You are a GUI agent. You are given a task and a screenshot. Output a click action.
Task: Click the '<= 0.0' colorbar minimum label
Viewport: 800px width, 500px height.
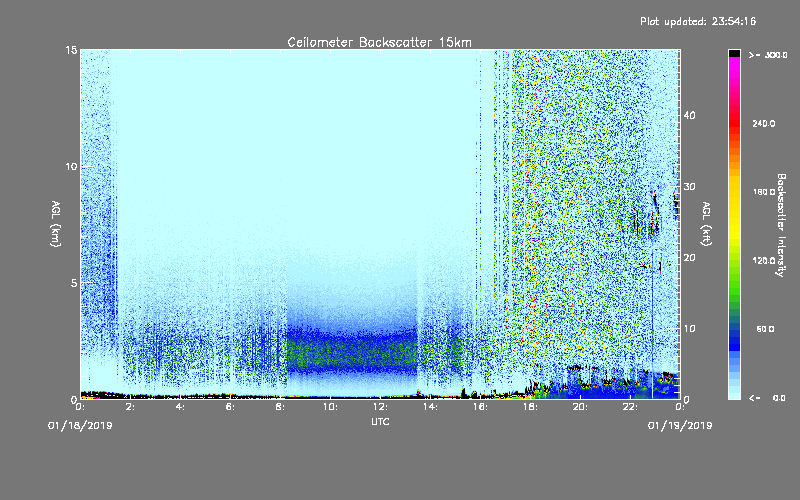[767, 398]
